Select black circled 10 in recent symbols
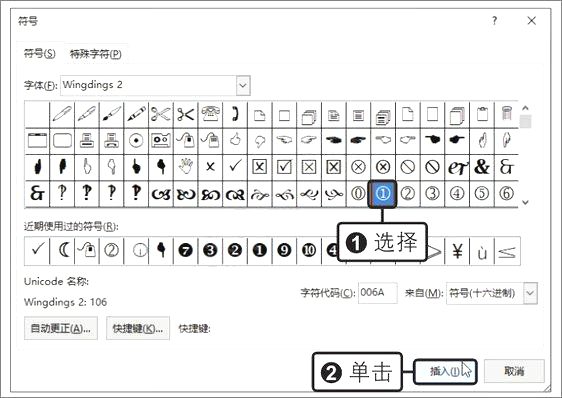Image resolution: width=562 pixels, height=398 pixels. pyautogui.click(x=309, y=250)
